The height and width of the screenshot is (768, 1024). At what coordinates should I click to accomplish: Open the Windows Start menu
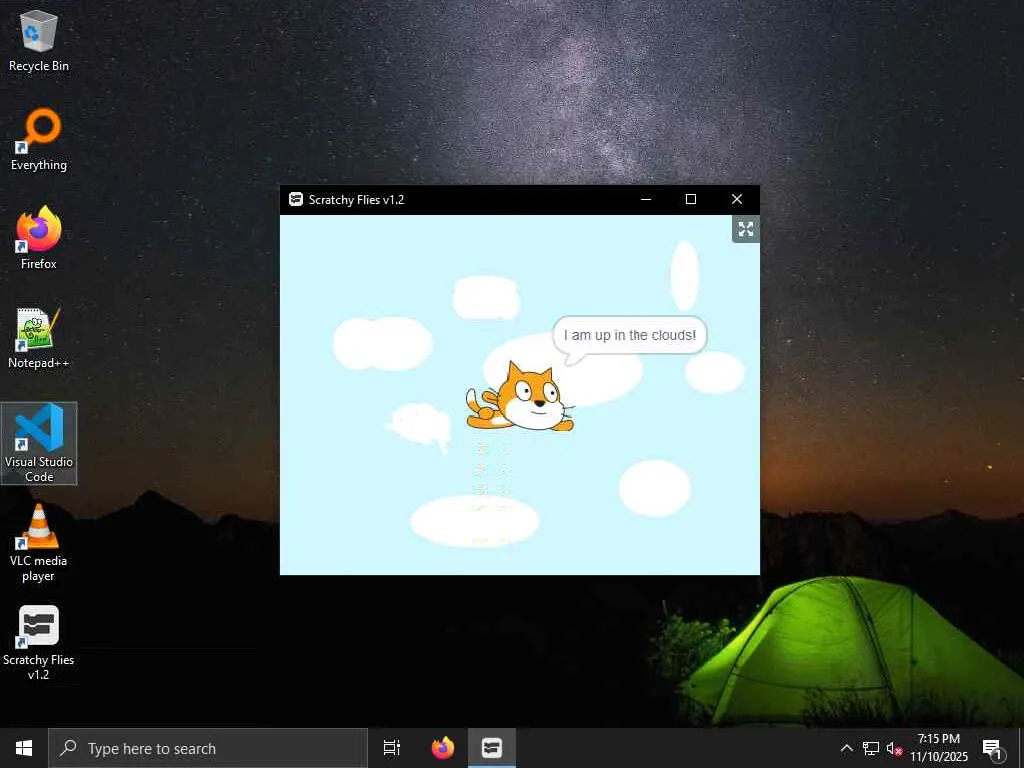click(24, 748)
